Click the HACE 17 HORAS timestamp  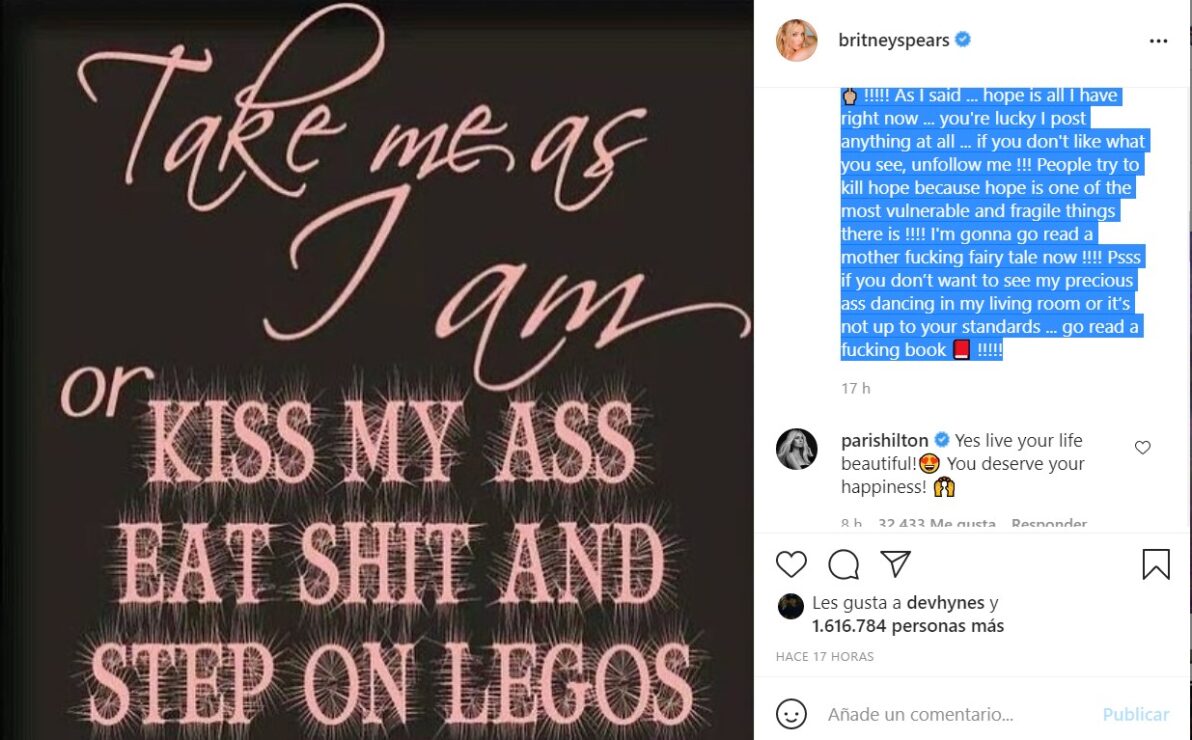coord(825,657)
